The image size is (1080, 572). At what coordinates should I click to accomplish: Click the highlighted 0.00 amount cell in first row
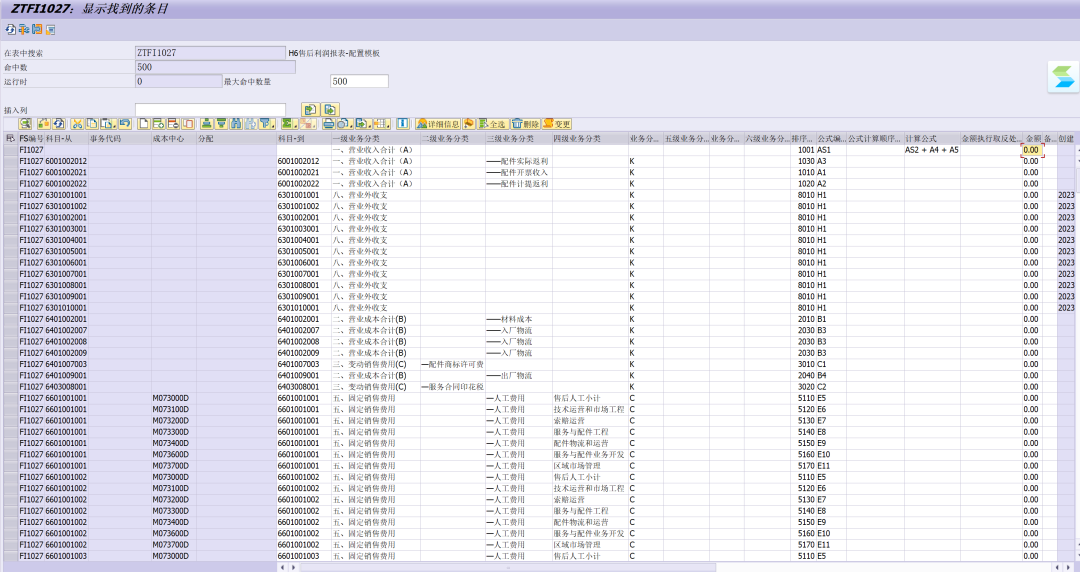(x=1031, y=150)
